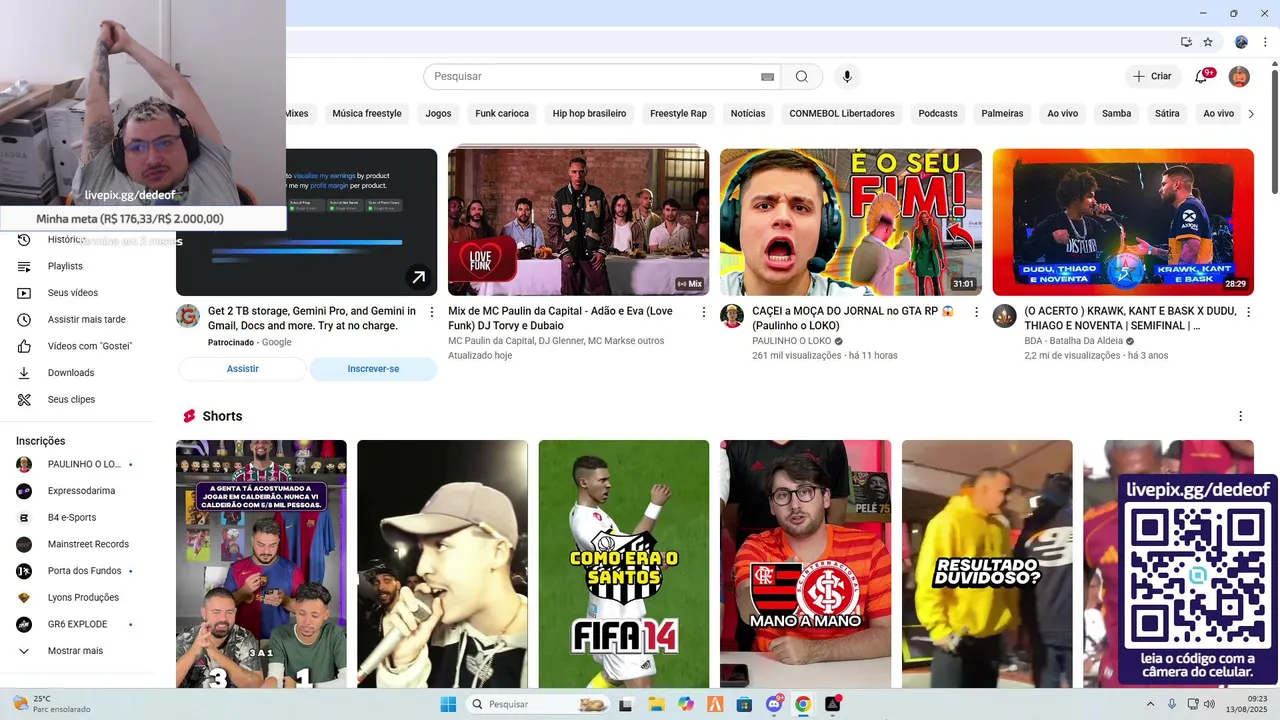
Task: Switch to Chrome in the taskbar
Action: (x=803, y=704)
